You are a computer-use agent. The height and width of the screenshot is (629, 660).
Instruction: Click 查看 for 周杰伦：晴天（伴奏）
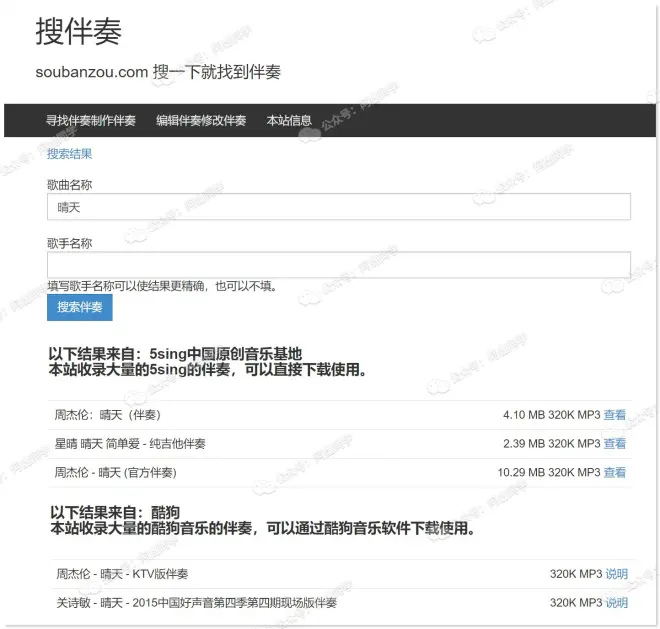click(615, 415)
